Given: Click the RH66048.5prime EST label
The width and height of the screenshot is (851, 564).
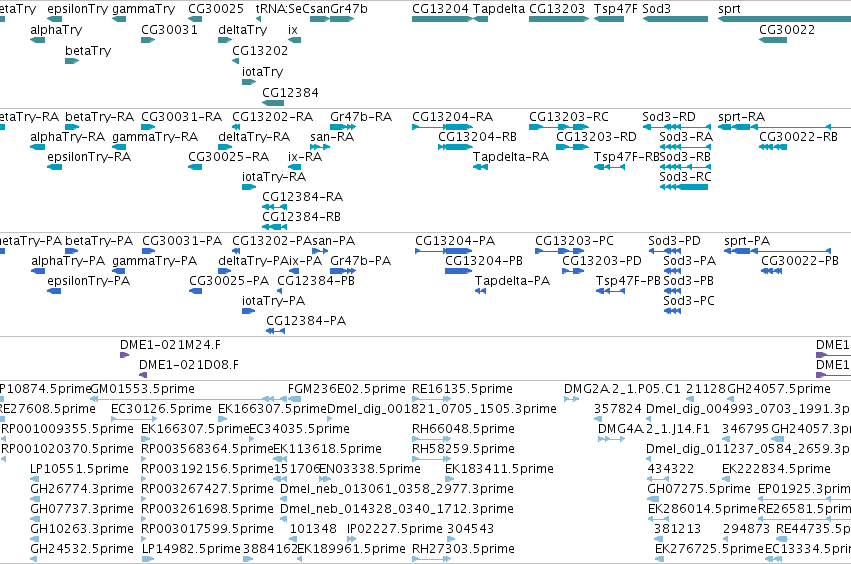Looking at the screenshot, I should tap(463, 429).
